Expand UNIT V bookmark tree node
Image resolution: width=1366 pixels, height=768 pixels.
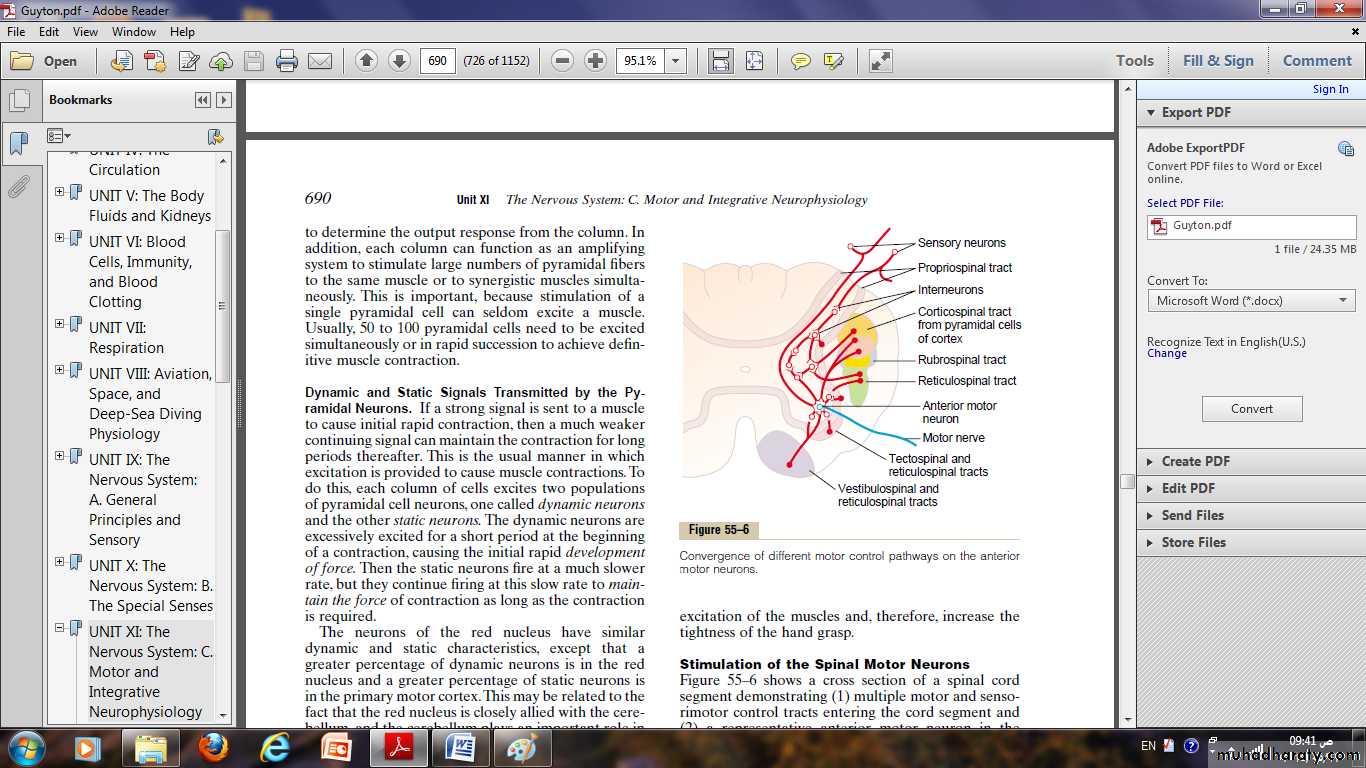(60, 192)
